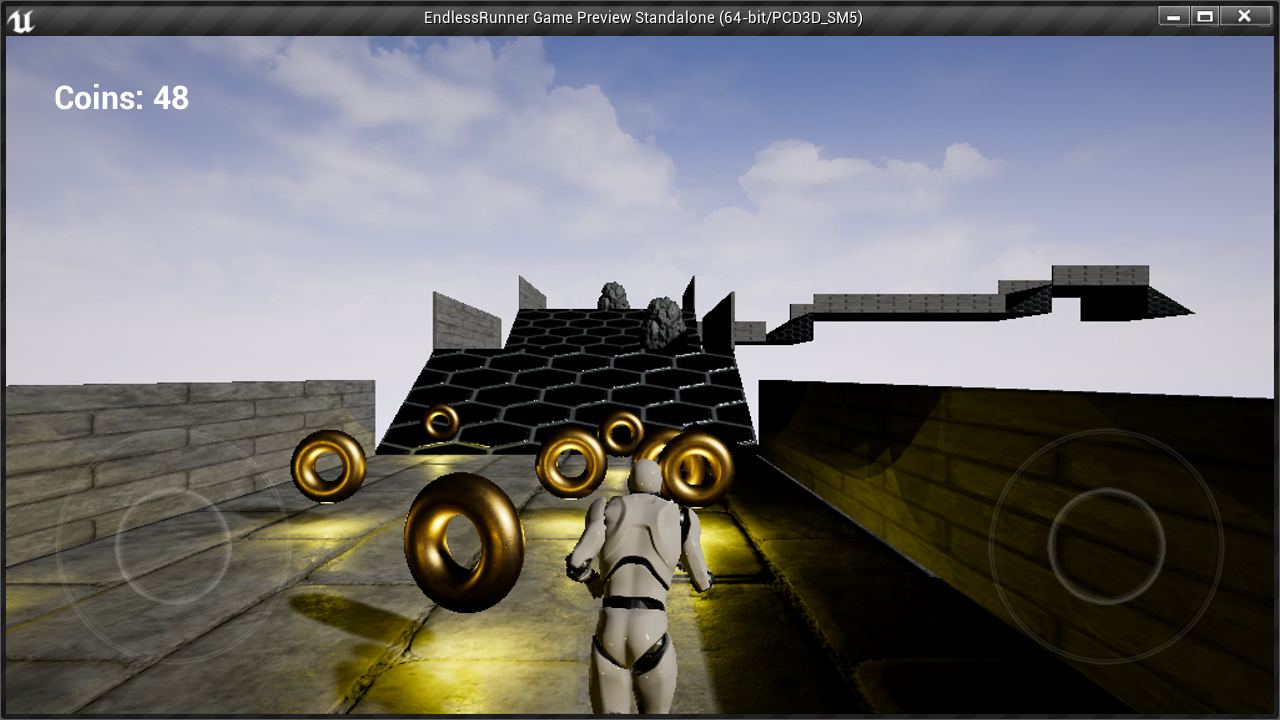The height and width of the screenshot is (720, 1280).
Task: Tap the left virtual joystick thumb
Action: pyautogui.click(x=173, y=546)
